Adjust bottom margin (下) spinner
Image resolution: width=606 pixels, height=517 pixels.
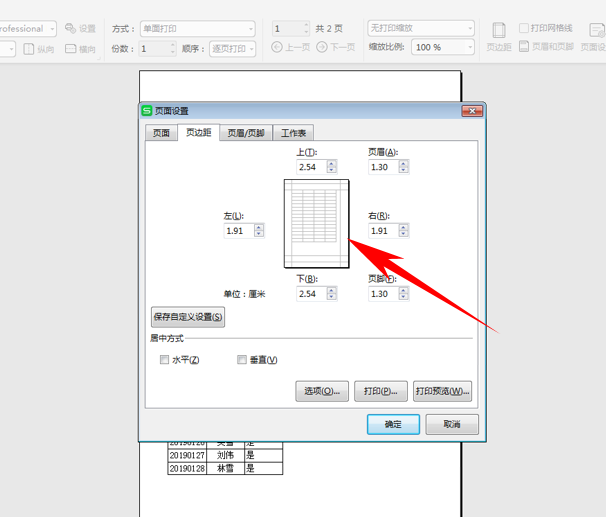click(332, 294)
